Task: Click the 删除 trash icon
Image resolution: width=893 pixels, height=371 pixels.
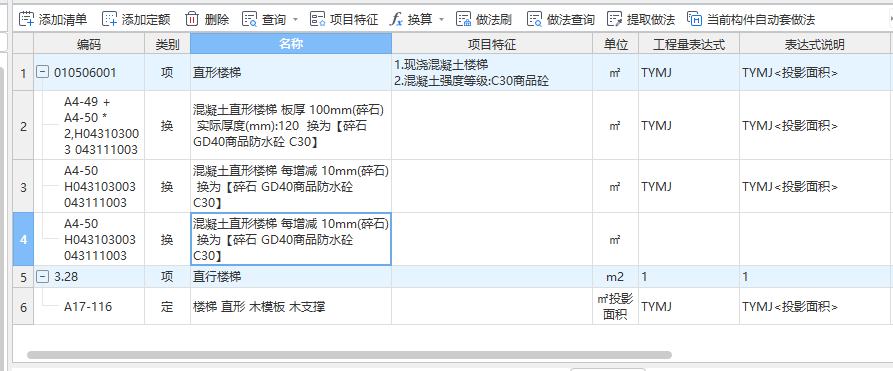Action: point(192,19)
